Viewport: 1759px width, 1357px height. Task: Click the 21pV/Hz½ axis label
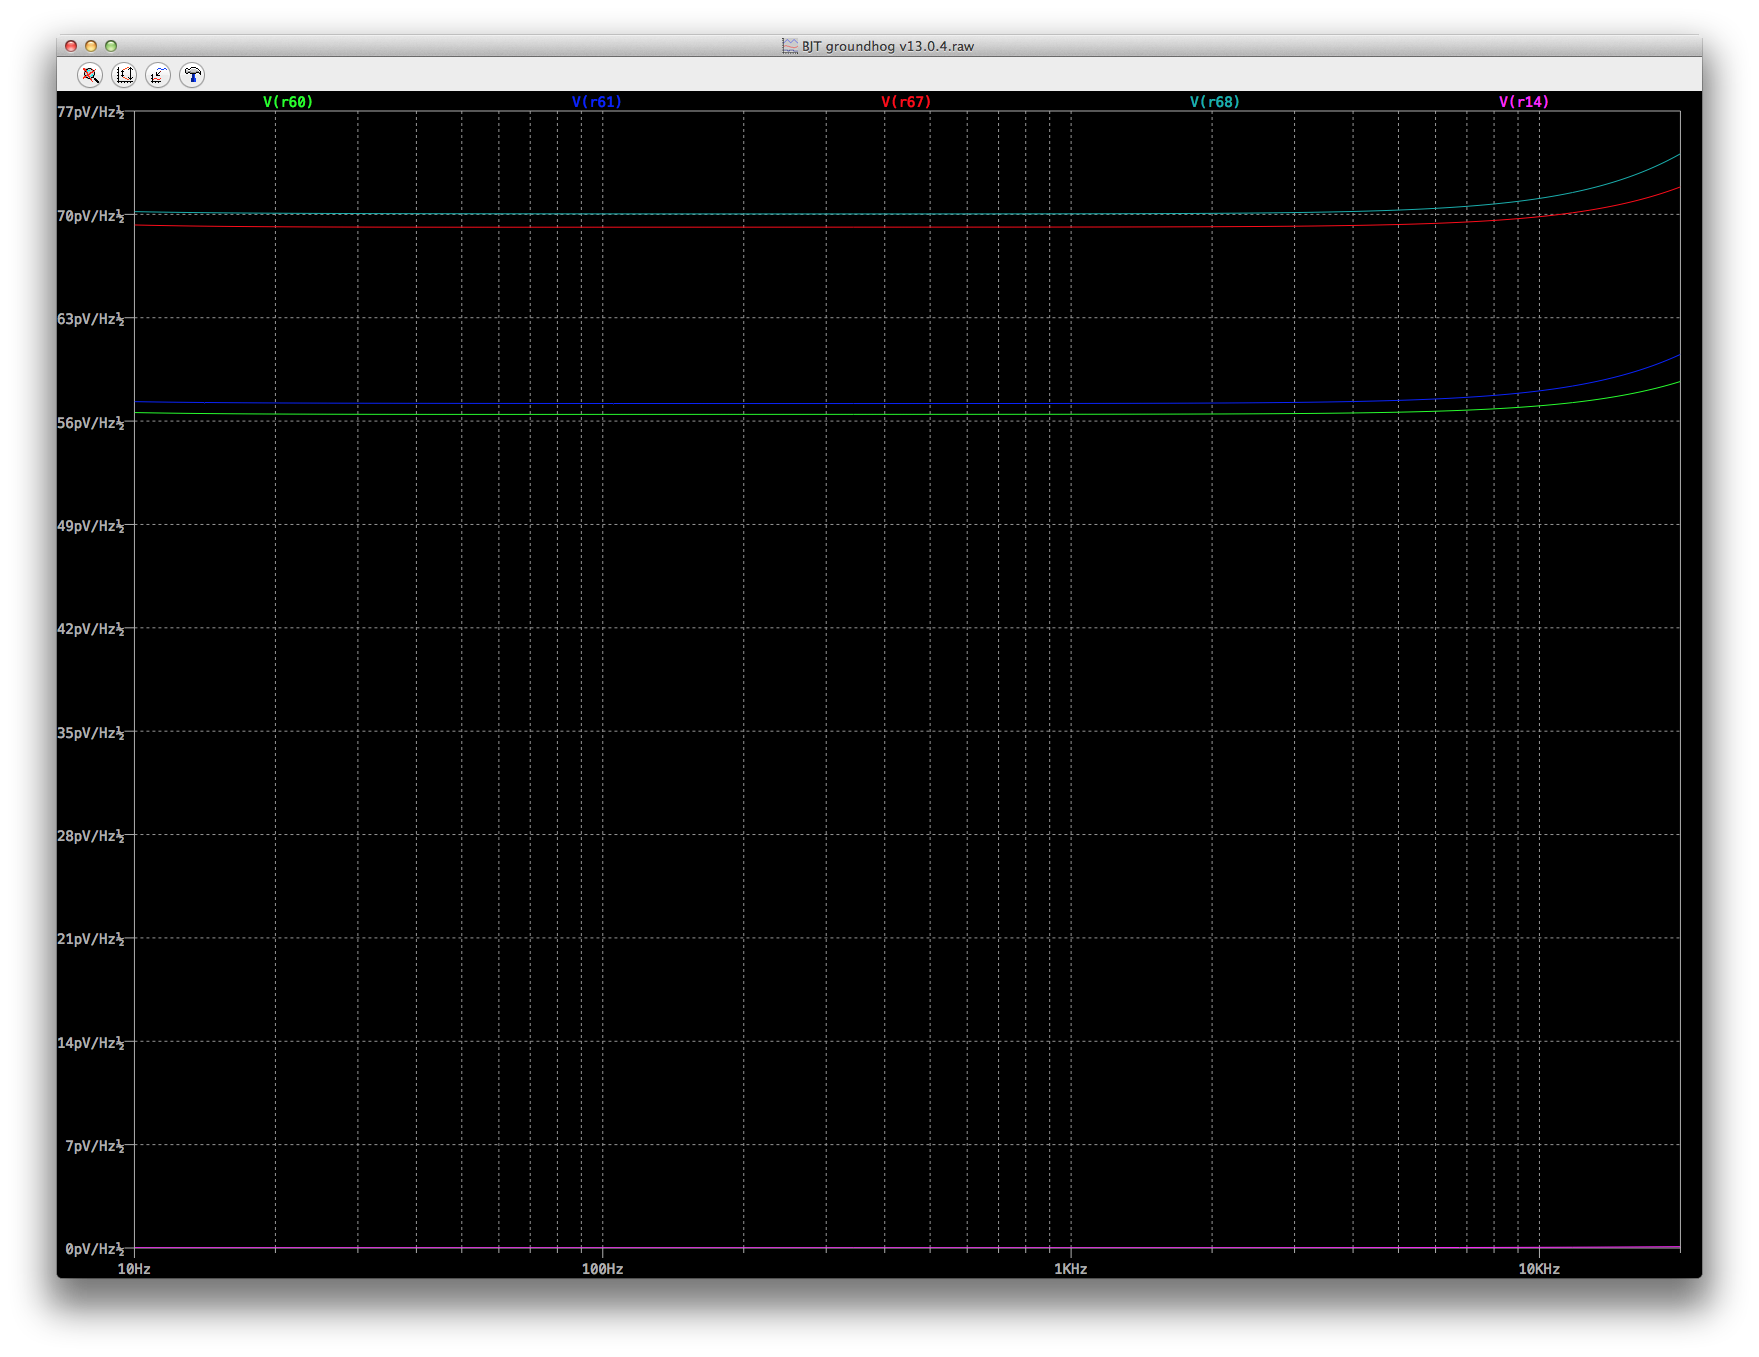pyautogui.click(x=91, y=939)
